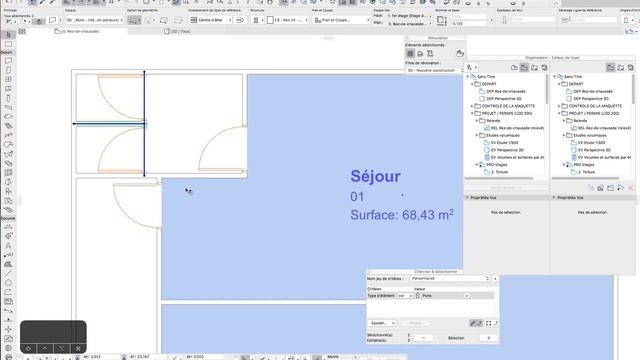Viewport: 640px width, 360px height.
Task: Click right Organizer vertical scrollbar
Action: 633,89
